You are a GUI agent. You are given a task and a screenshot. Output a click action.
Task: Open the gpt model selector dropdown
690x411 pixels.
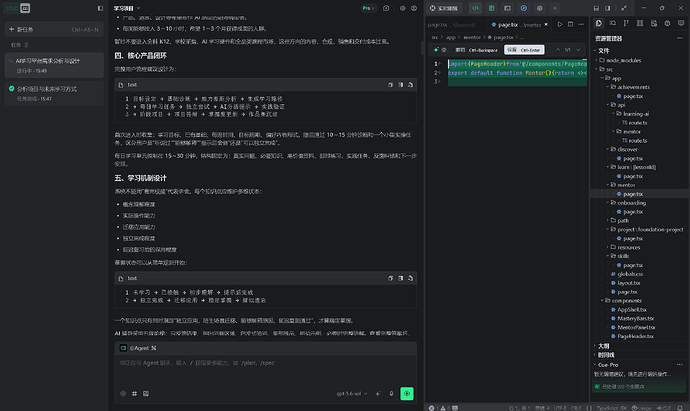(352, 393)
